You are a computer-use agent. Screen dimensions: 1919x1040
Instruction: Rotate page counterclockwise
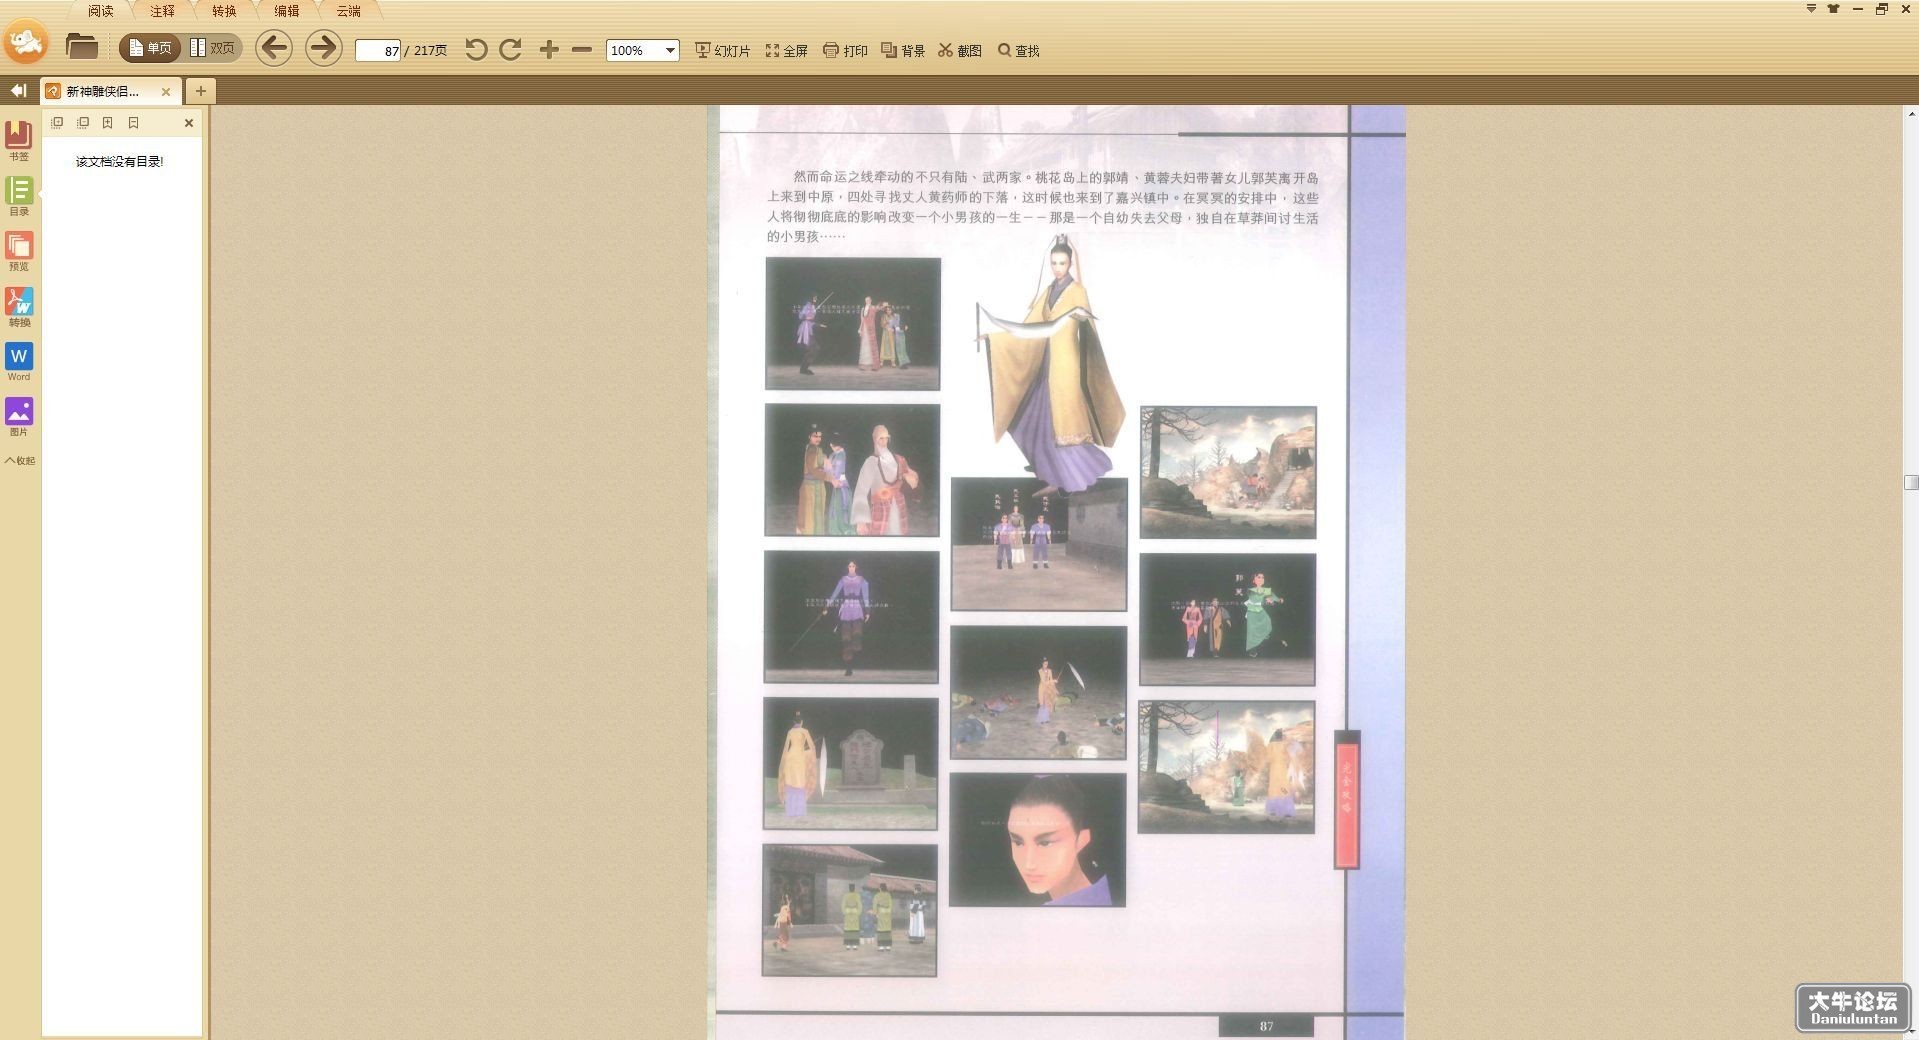[476, 50]
